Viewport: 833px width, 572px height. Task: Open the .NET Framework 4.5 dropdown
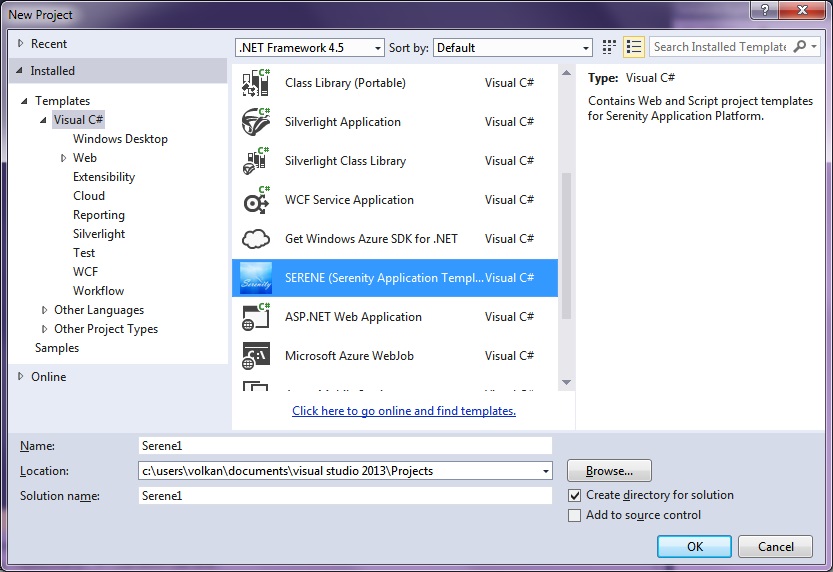310,48
